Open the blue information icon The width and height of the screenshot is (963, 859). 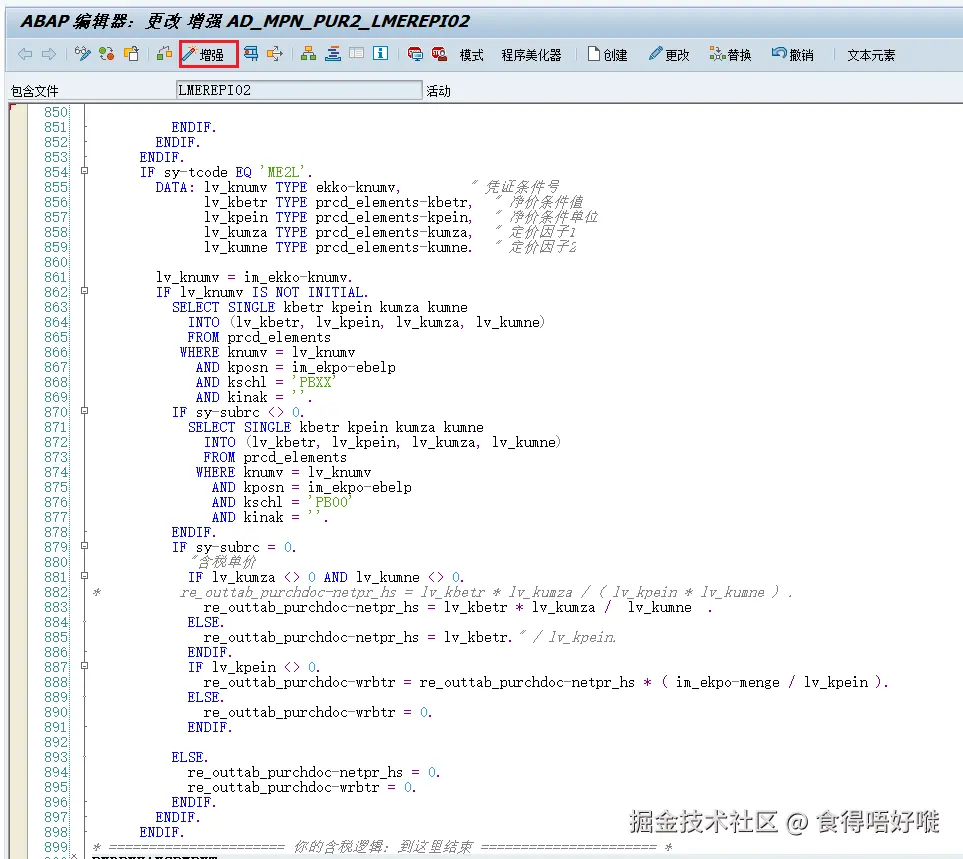click(381, 54)
